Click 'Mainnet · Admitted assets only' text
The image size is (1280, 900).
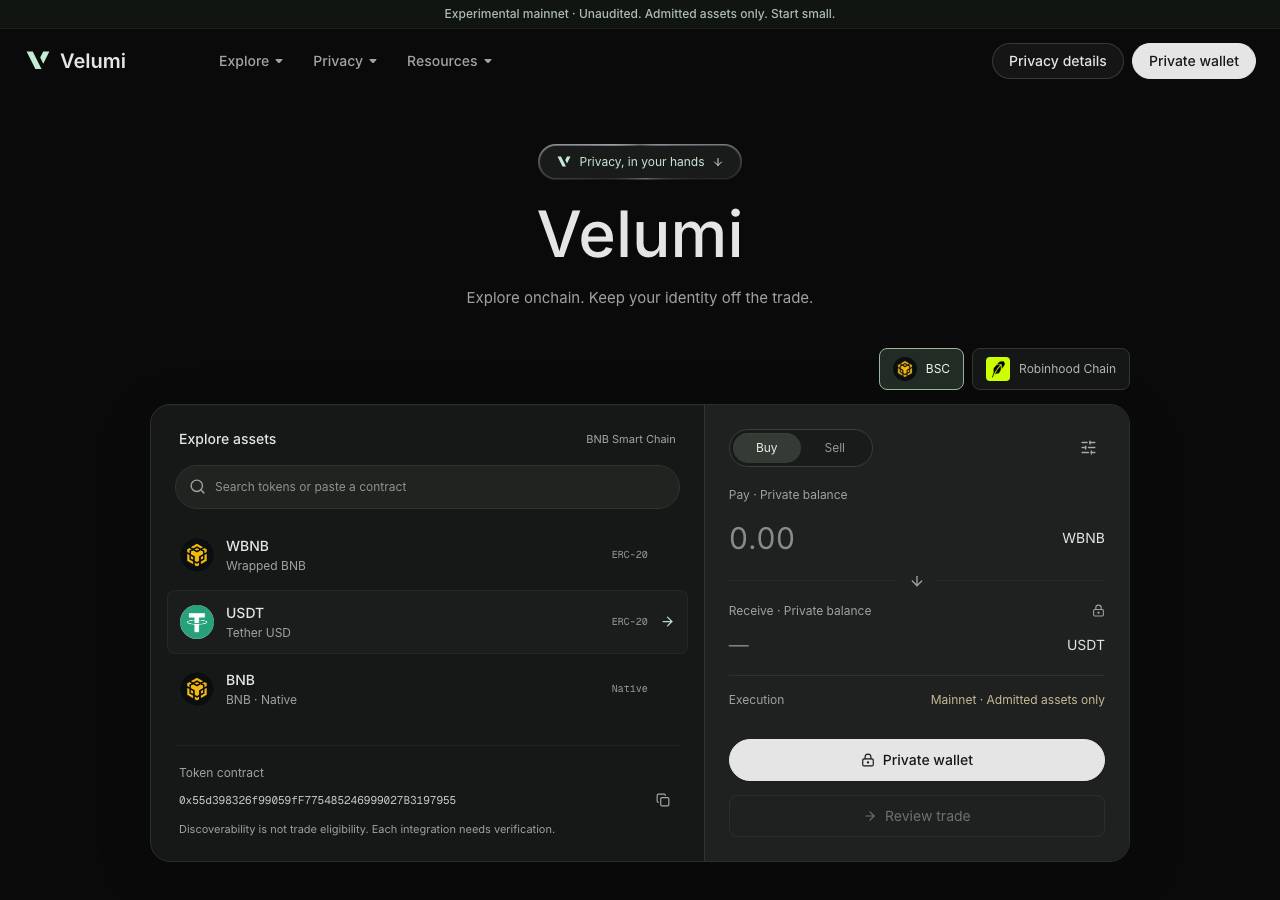tap(1018, 700)
